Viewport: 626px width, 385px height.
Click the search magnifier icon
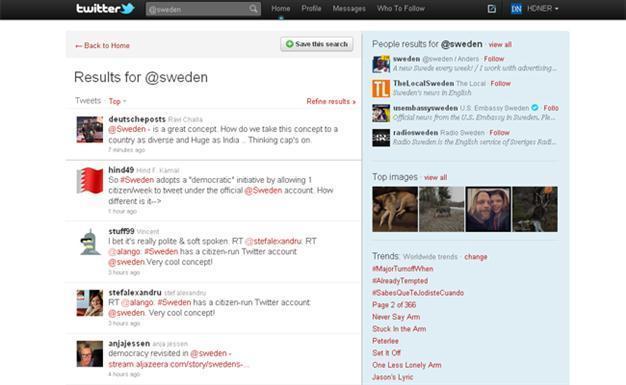coord(253,8)
